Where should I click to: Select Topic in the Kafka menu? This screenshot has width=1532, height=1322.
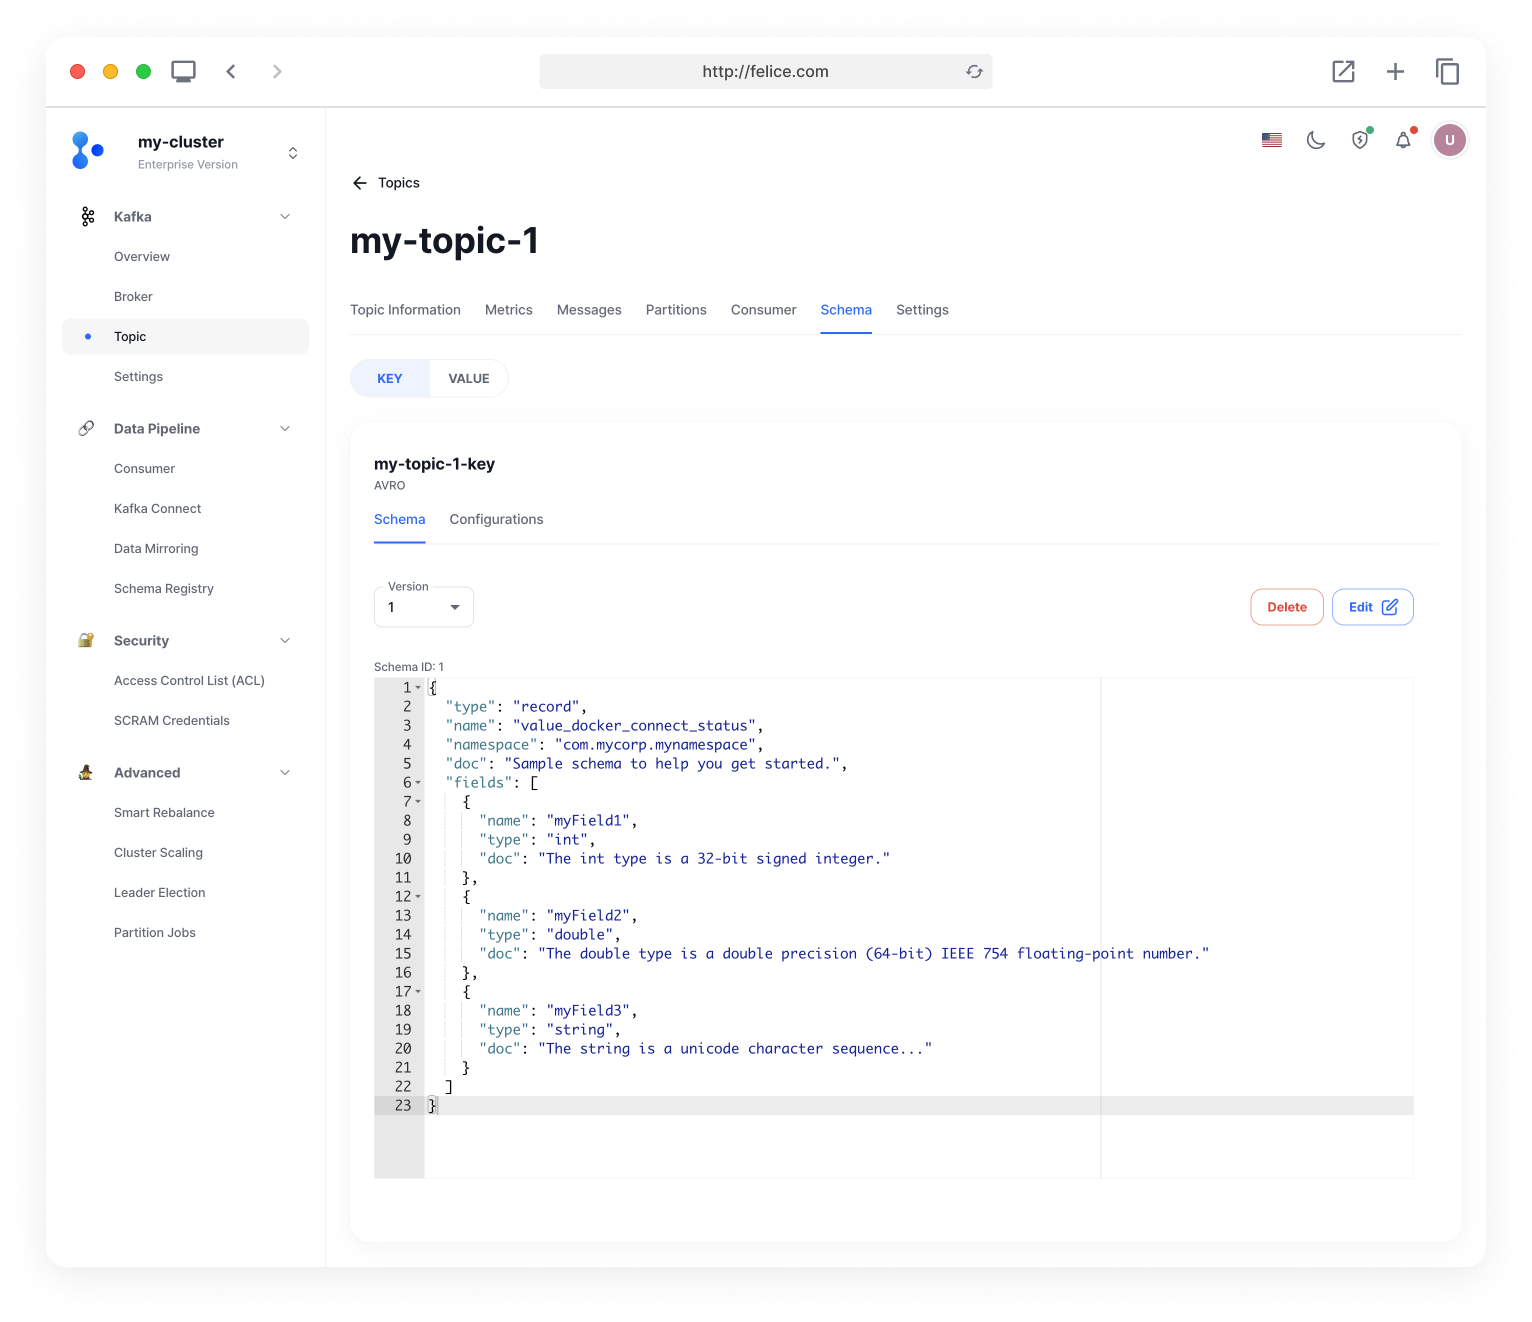click(185, 337)
